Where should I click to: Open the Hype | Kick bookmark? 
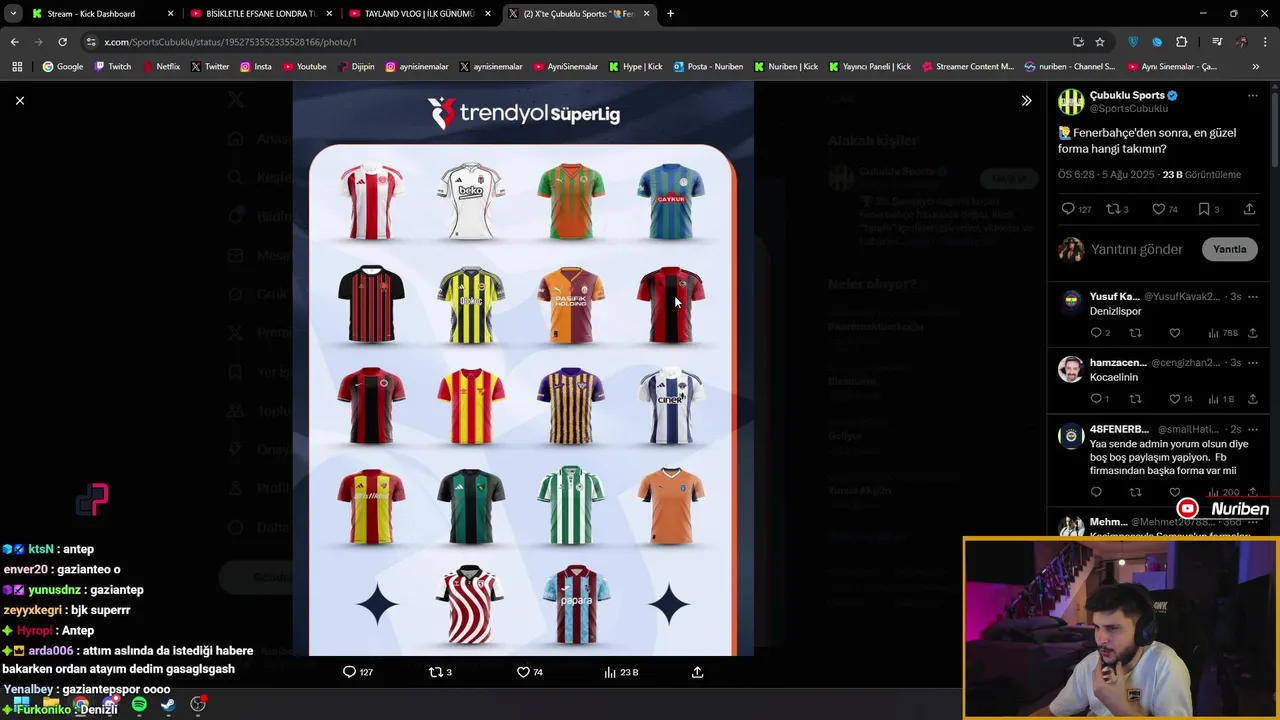(634, 67)
